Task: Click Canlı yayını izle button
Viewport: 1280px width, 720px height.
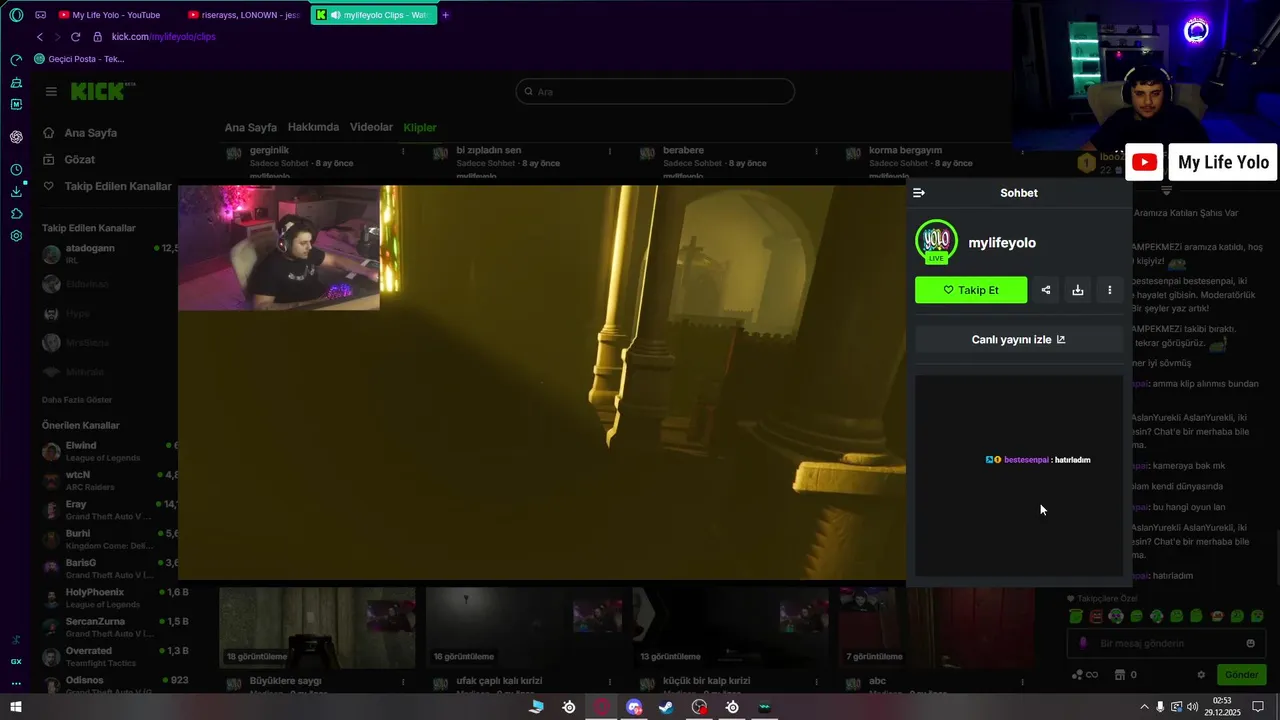Action: click(1019, 339)
